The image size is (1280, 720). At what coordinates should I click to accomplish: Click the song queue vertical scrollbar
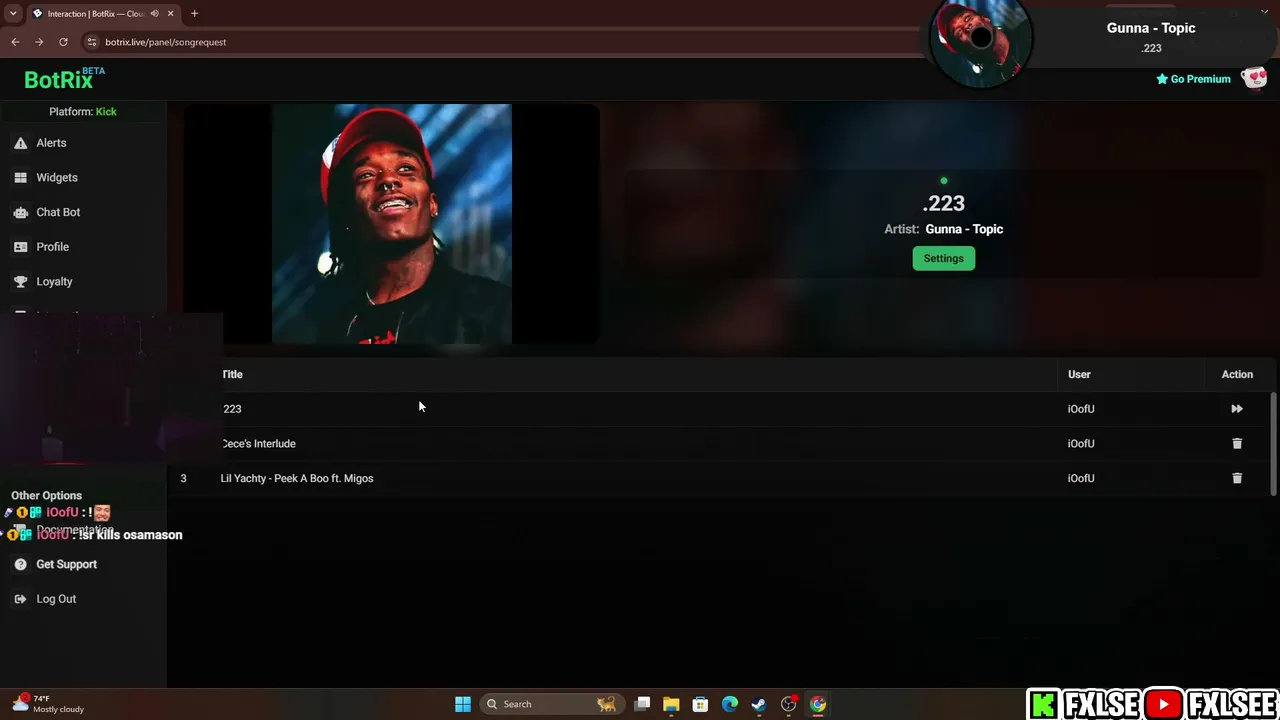(x=1273, y=443)
